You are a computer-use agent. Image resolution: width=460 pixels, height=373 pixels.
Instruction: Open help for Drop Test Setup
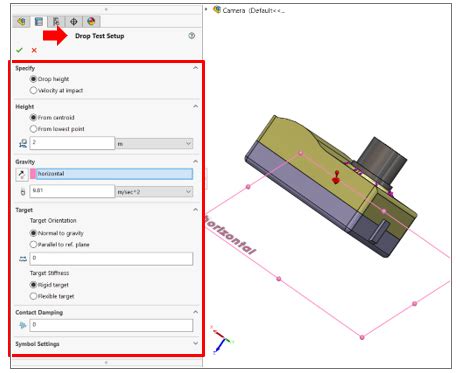[x=191, y=36]
